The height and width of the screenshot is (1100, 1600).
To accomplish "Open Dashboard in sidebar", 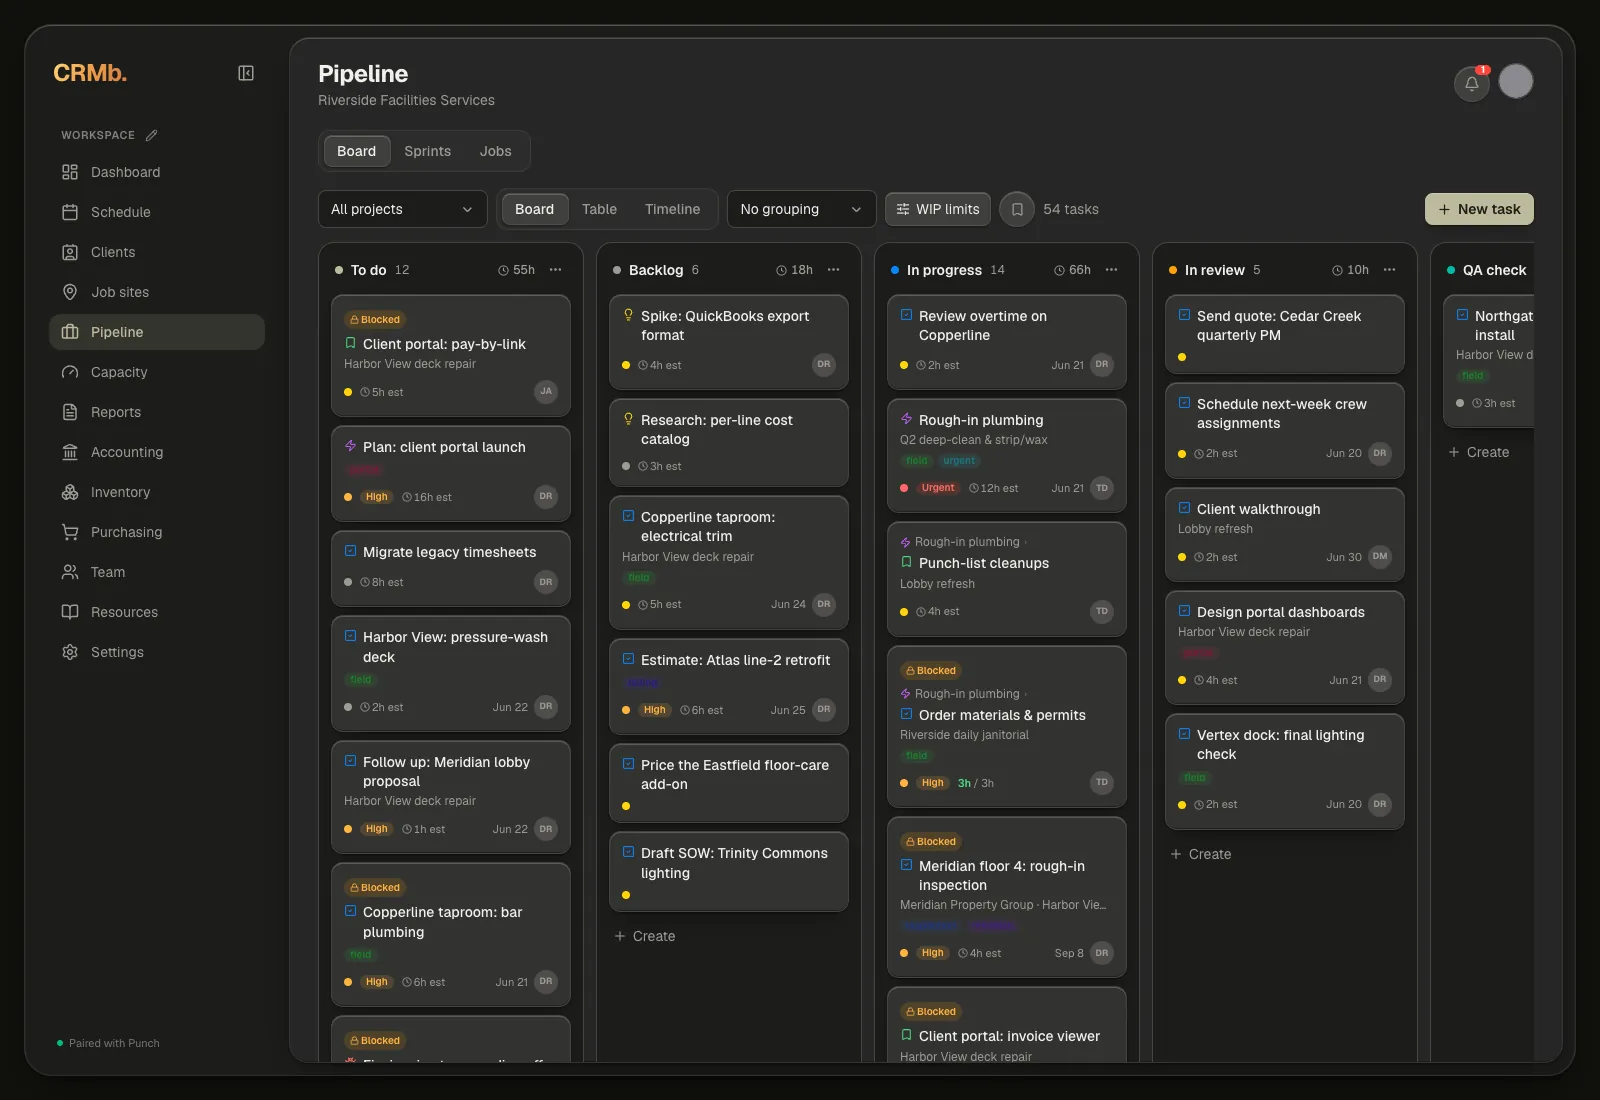I will point(157,172).
